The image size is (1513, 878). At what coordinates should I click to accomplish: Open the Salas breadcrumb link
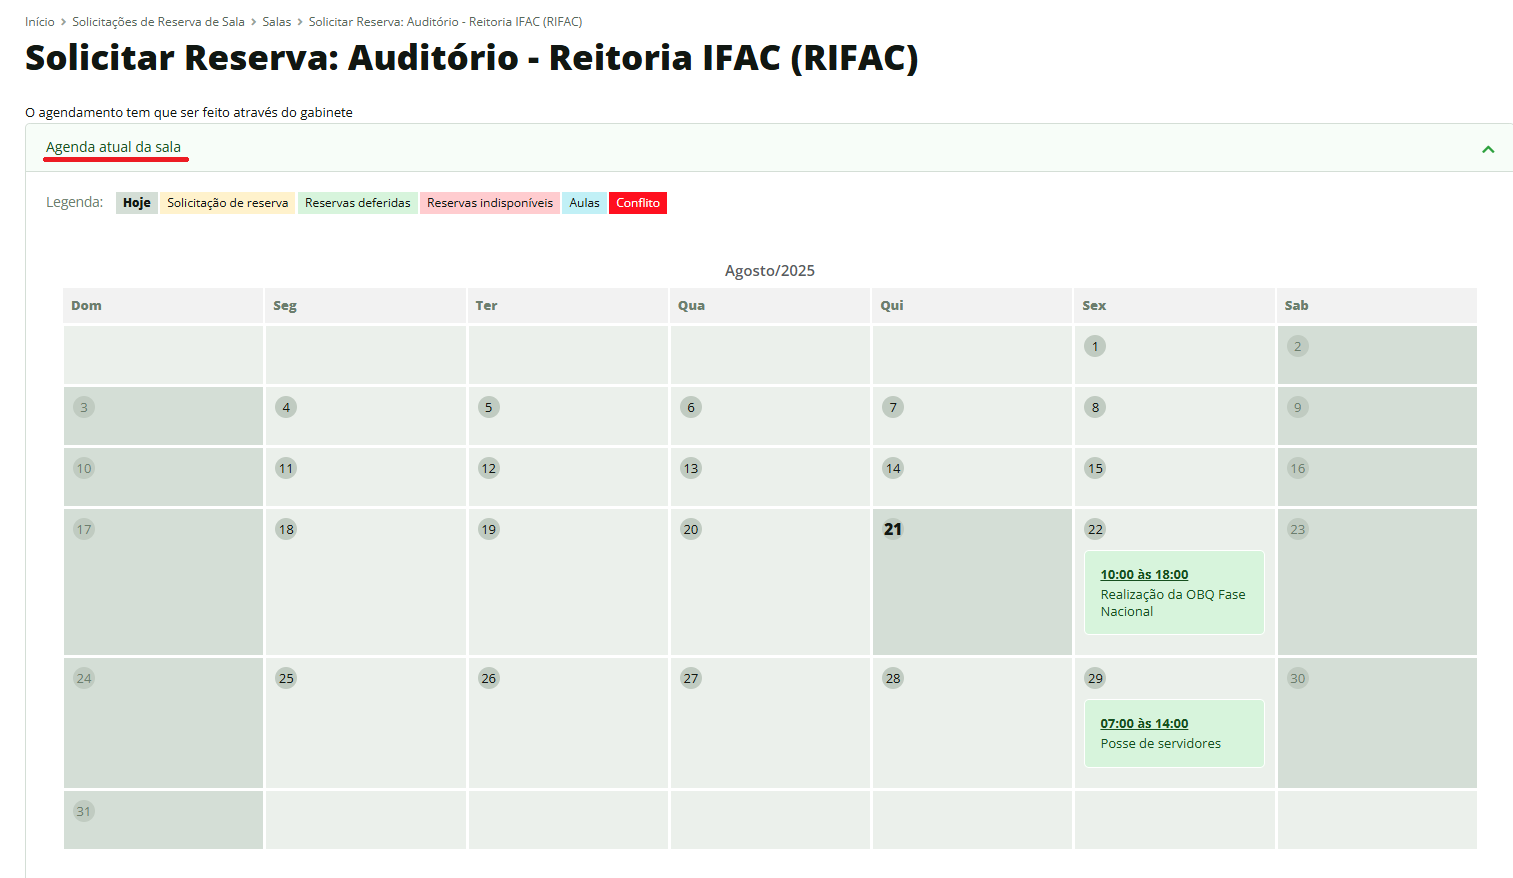[x=277, y=21]
